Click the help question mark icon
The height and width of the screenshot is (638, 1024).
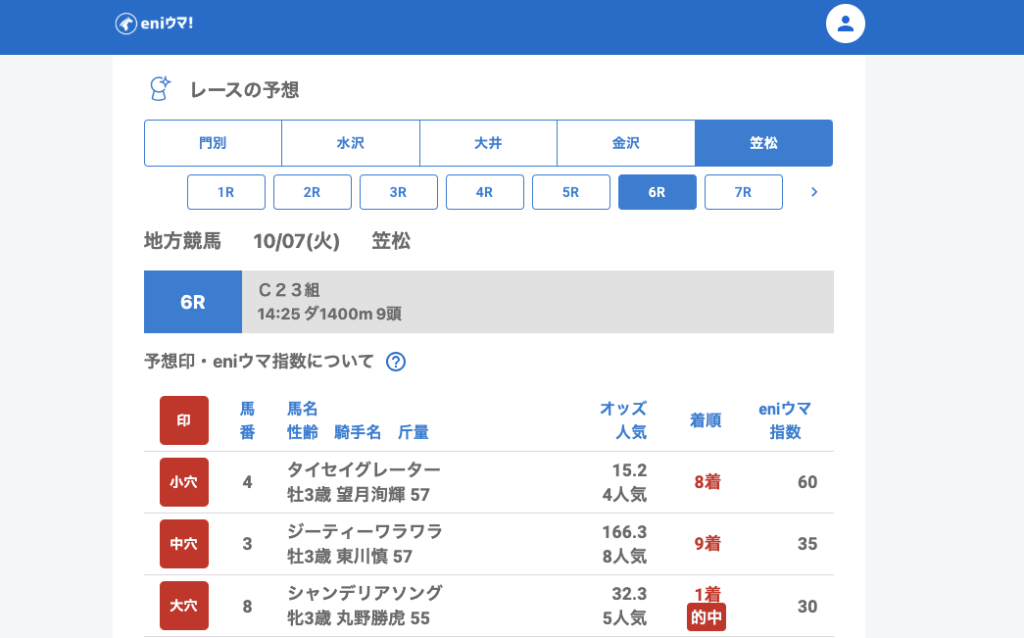(x=395, y=362)
